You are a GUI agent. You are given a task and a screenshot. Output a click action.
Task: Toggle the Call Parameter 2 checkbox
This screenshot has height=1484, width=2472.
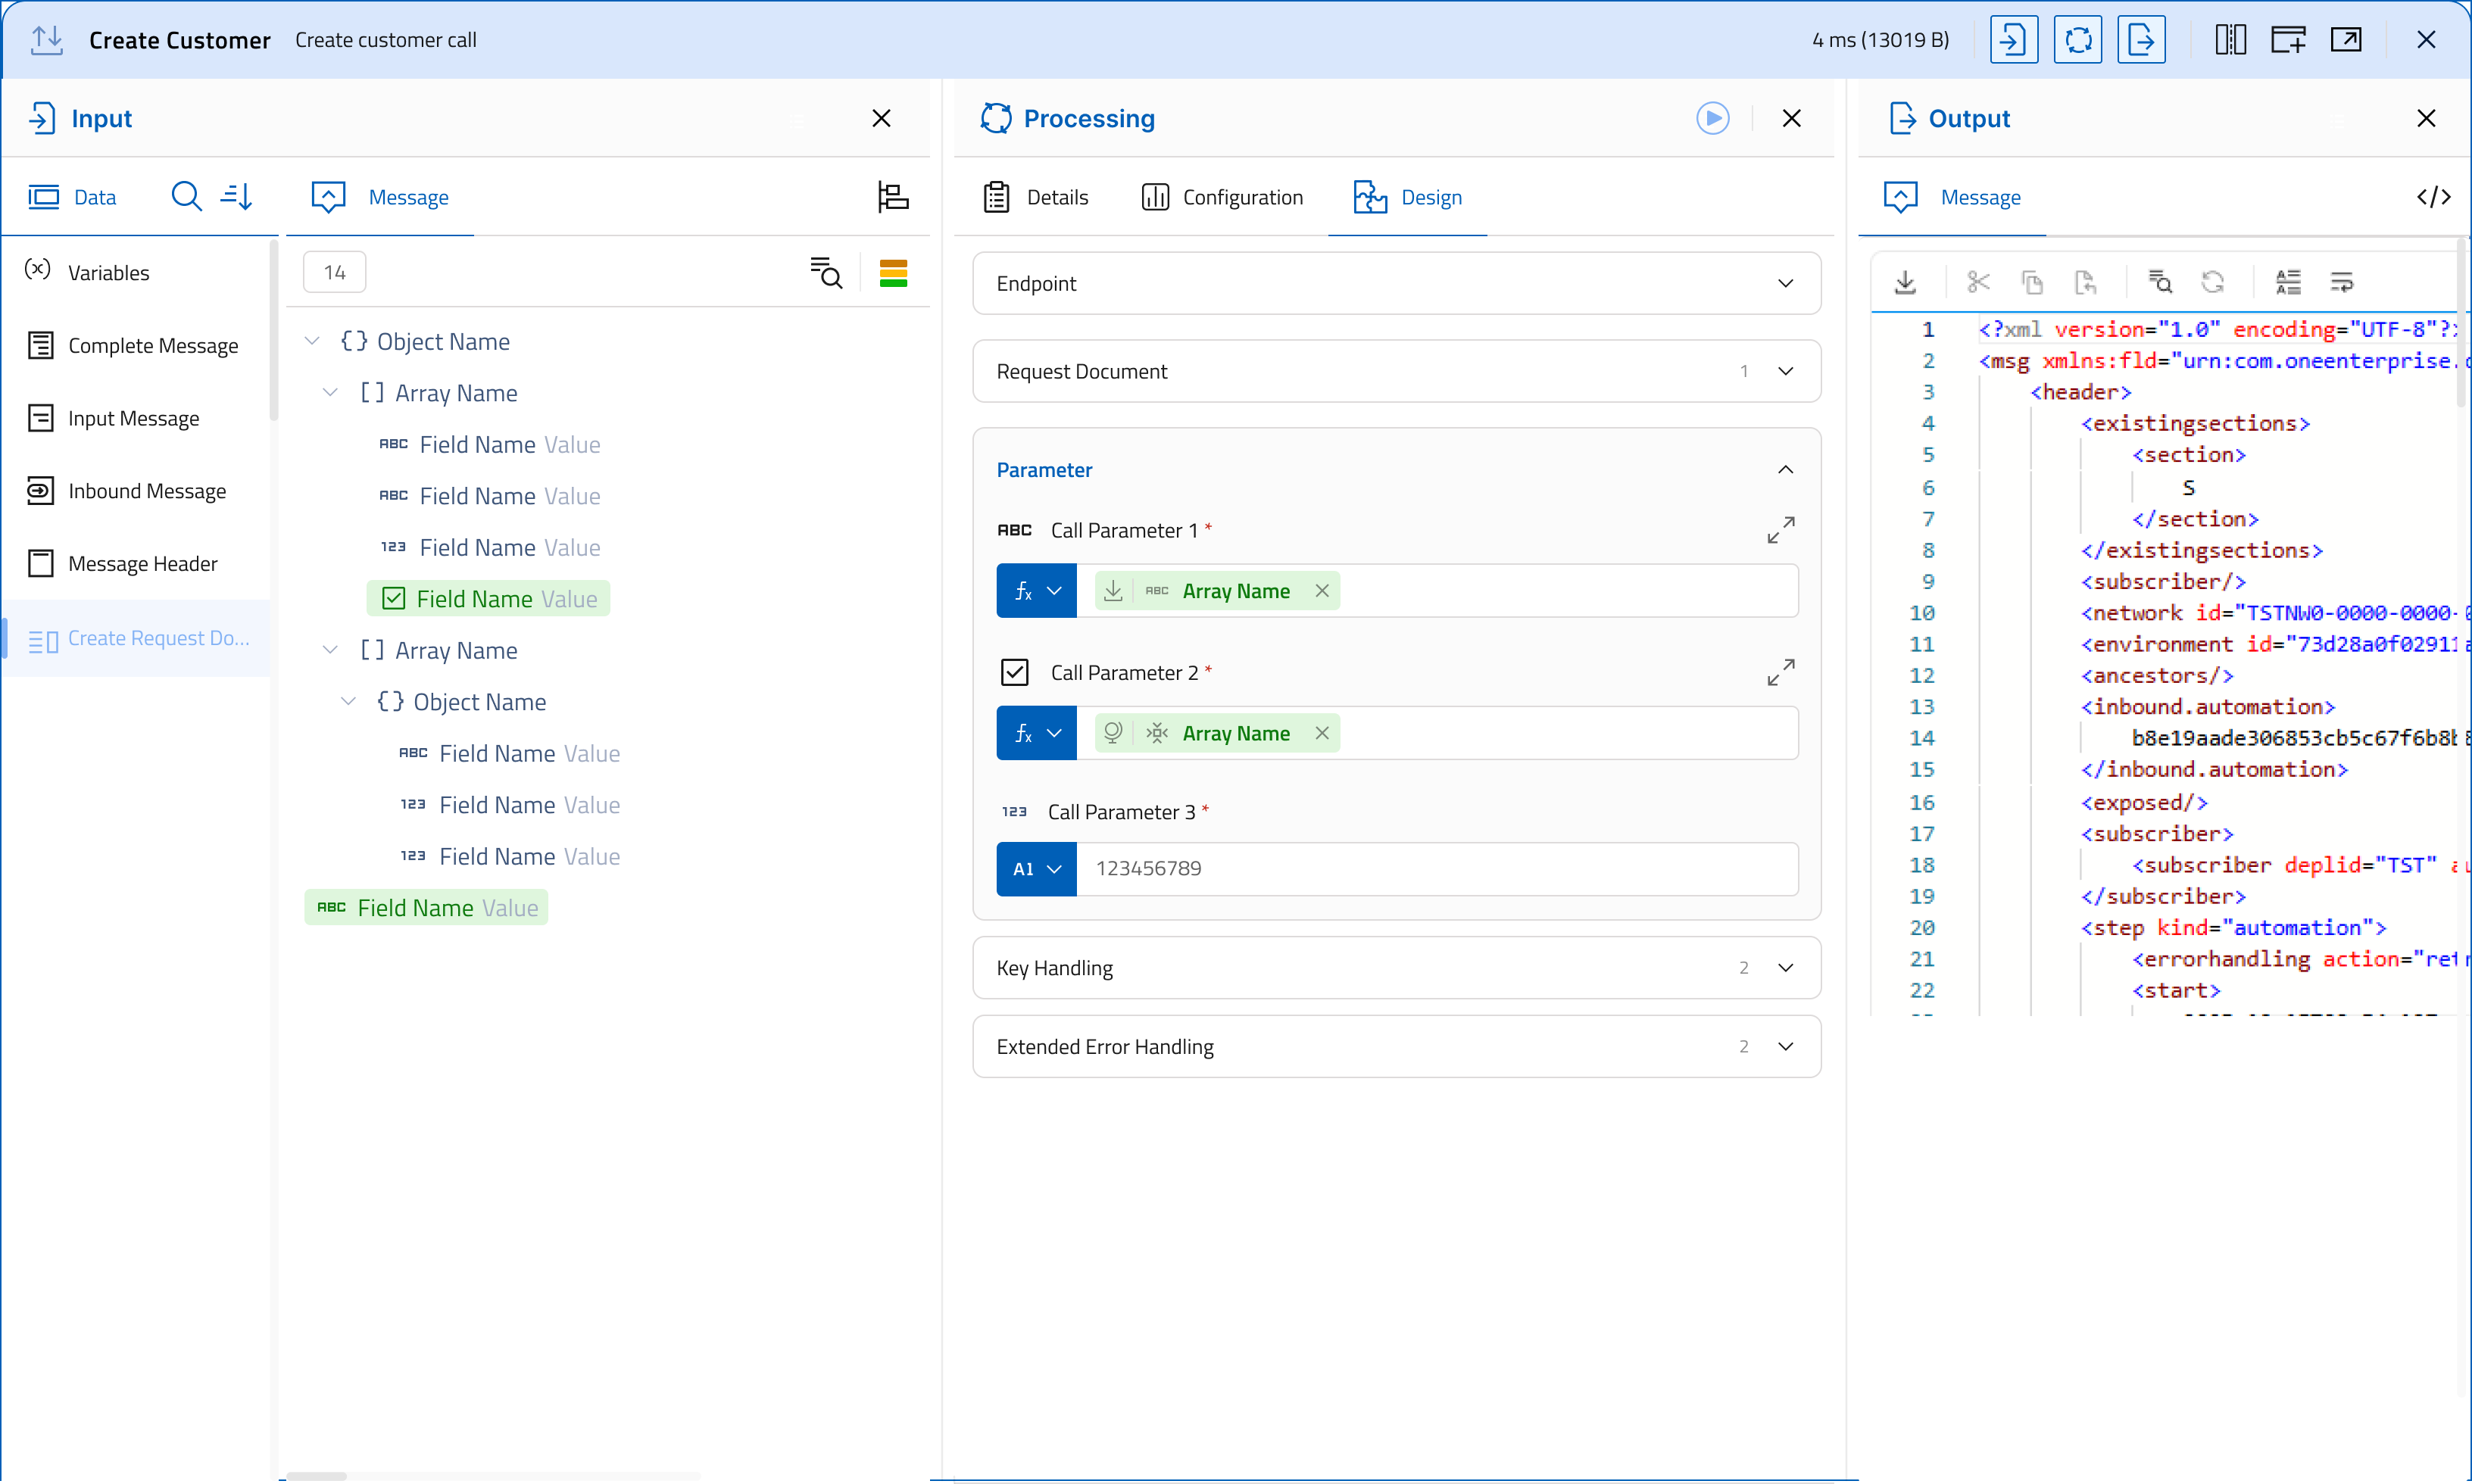(x=1014, y=672)
